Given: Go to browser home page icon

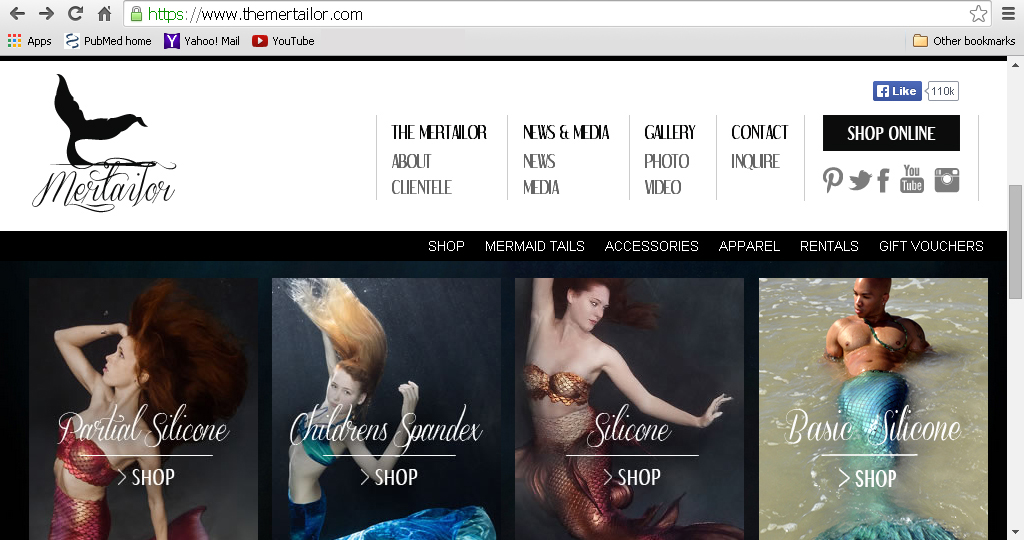Looking at the screenshot, I should [x=104, y=14].
